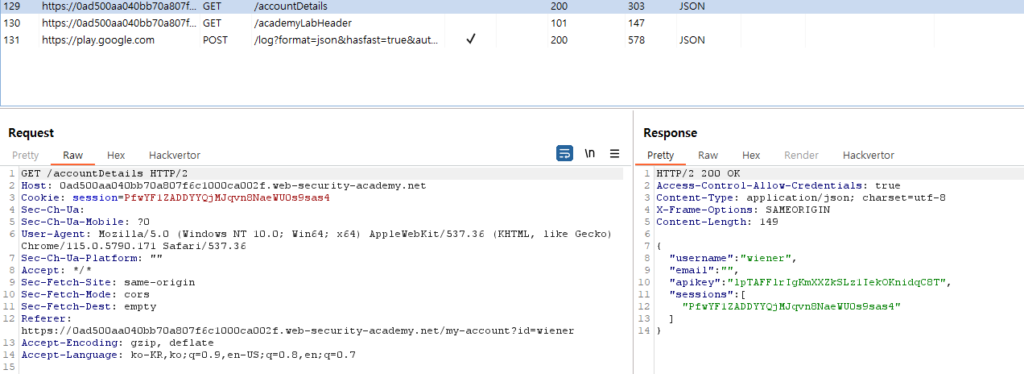The width and height of the screenshot is (1024, 374).
Task: Click the Content-Length header in response
Action: click(713, 221)
